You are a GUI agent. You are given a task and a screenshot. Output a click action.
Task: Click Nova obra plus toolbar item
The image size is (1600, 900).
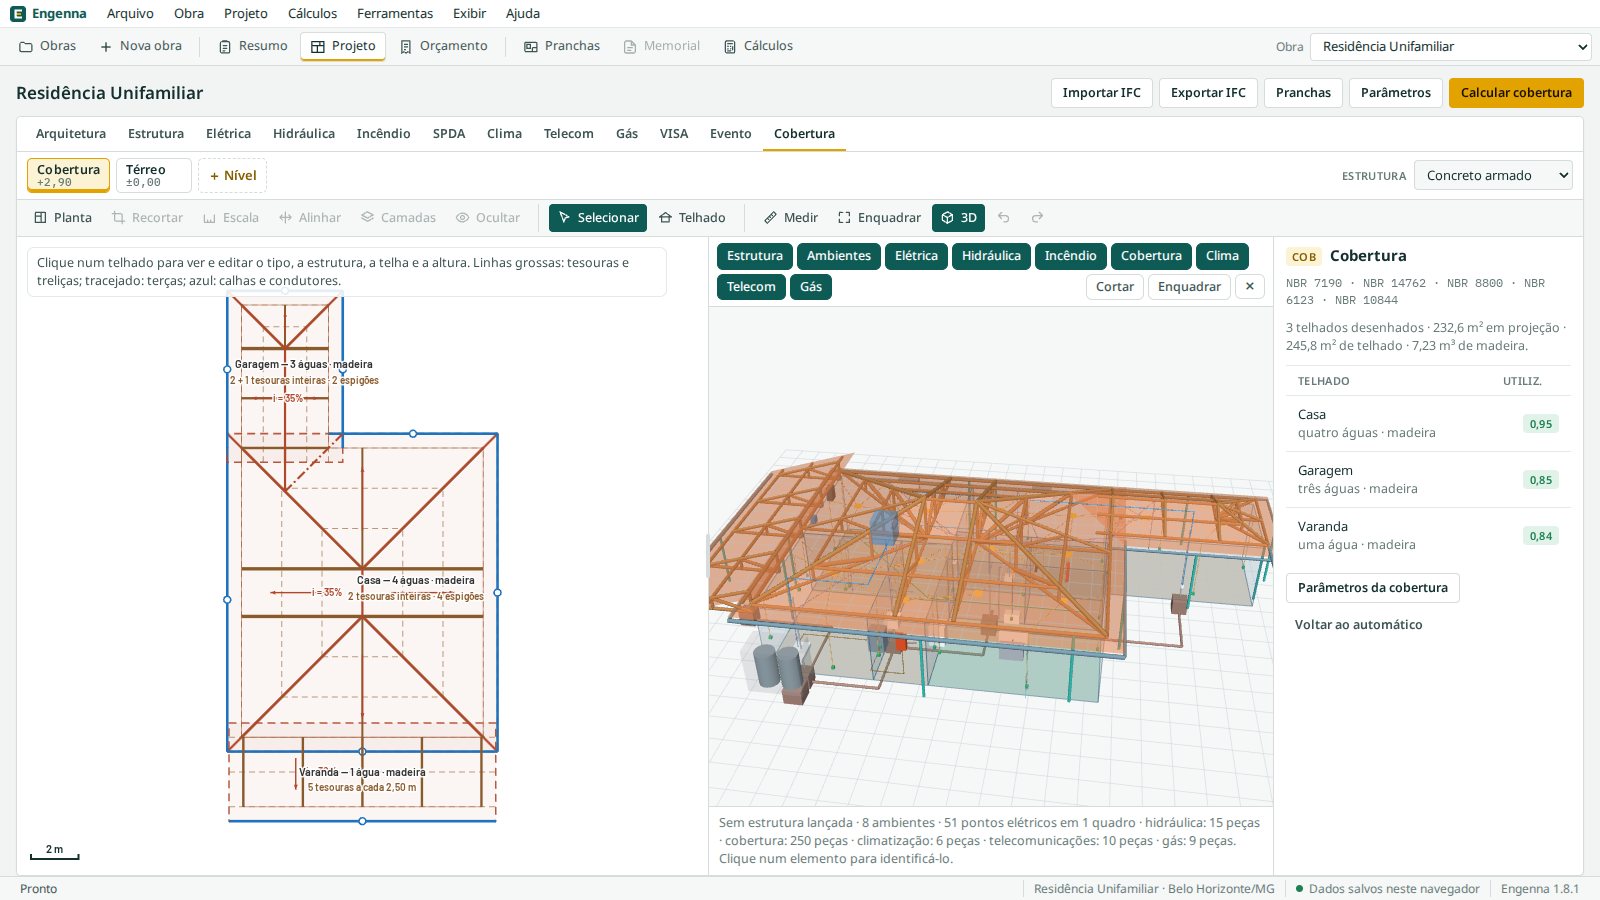(x=141, y=46)
